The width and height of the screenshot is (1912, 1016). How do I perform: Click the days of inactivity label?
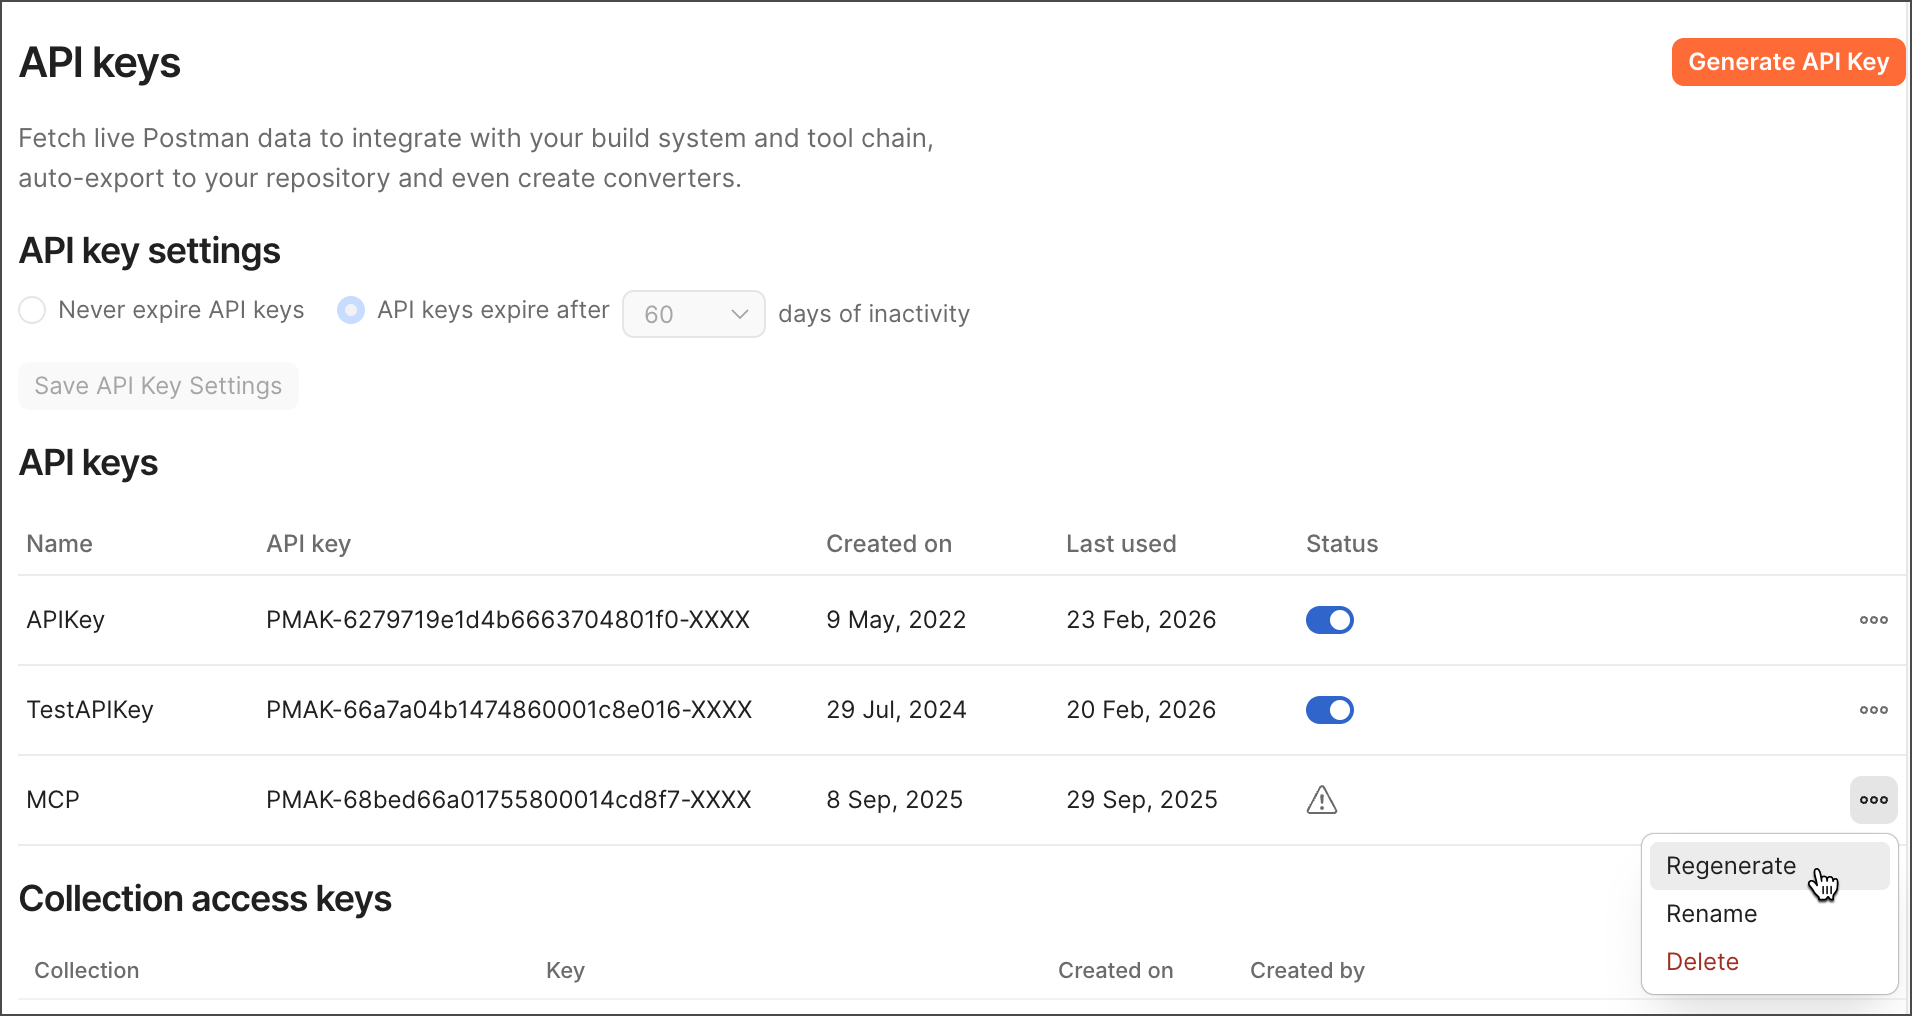[874, 314]
